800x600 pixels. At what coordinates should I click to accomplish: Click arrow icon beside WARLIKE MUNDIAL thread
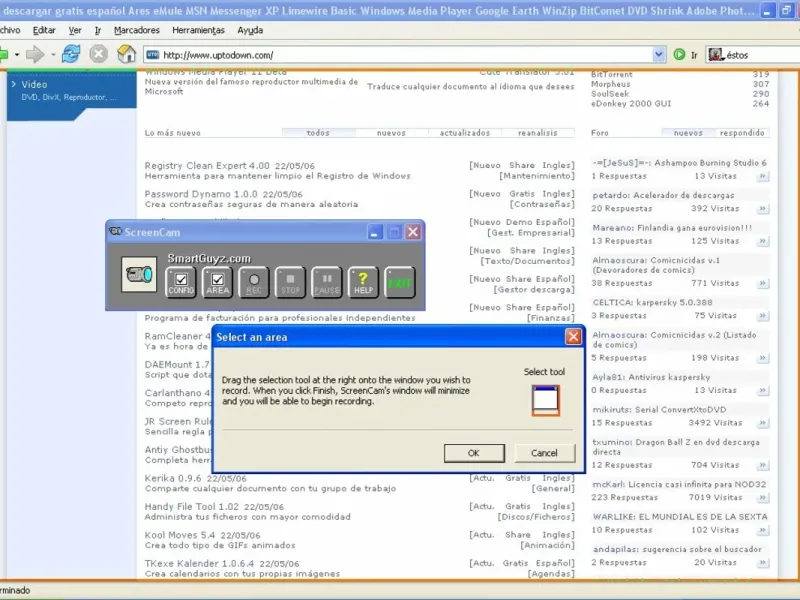point(763,530)
